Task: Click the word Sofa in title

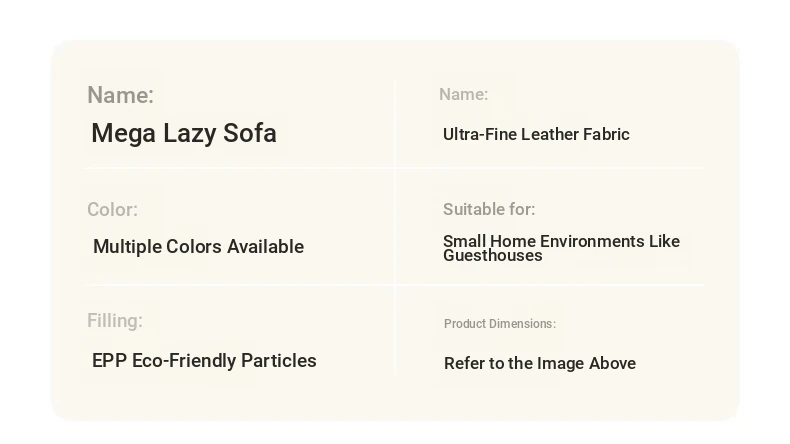Action: (250, 134)
